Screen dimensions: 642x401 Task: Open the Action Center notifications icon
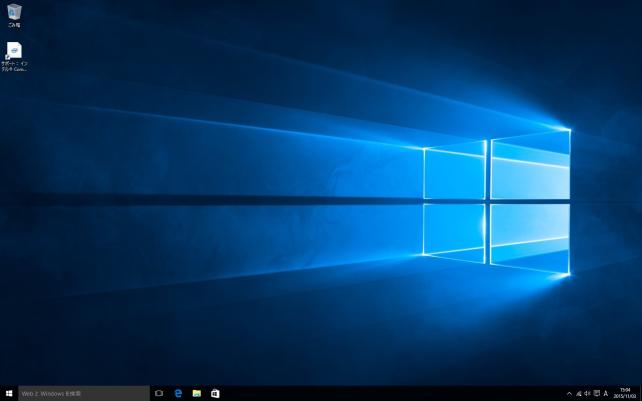tap(597, 394)
